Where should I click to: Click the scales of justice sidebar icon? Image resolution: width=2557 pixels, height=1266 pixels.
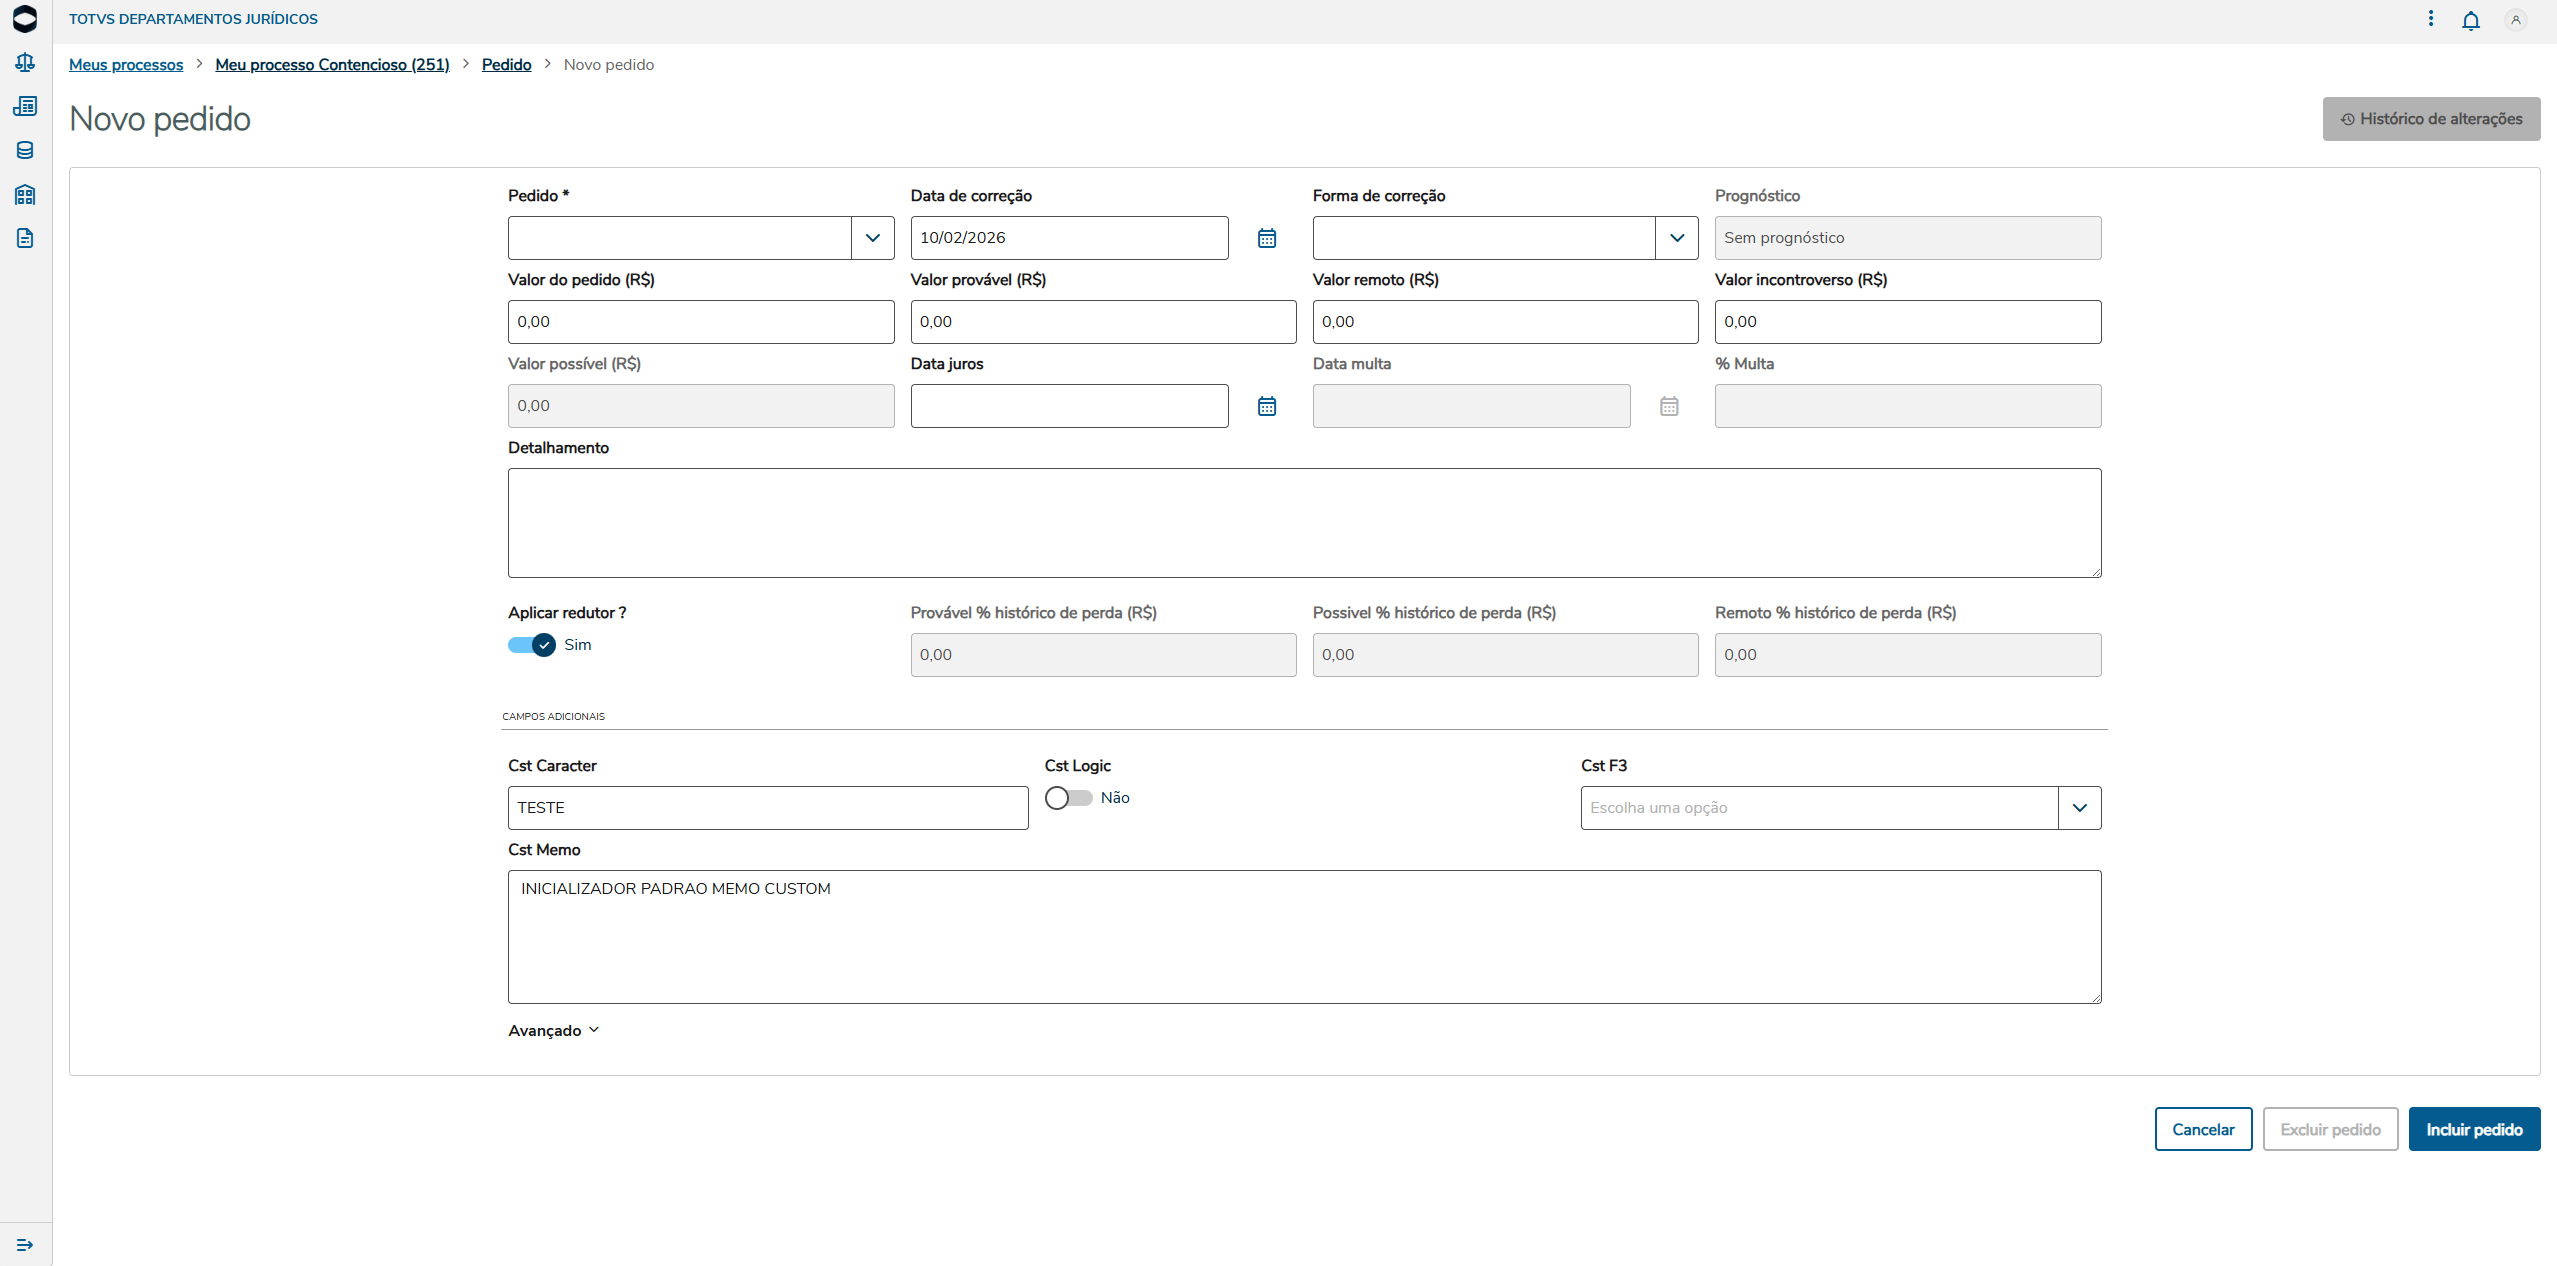pos(25,62)
